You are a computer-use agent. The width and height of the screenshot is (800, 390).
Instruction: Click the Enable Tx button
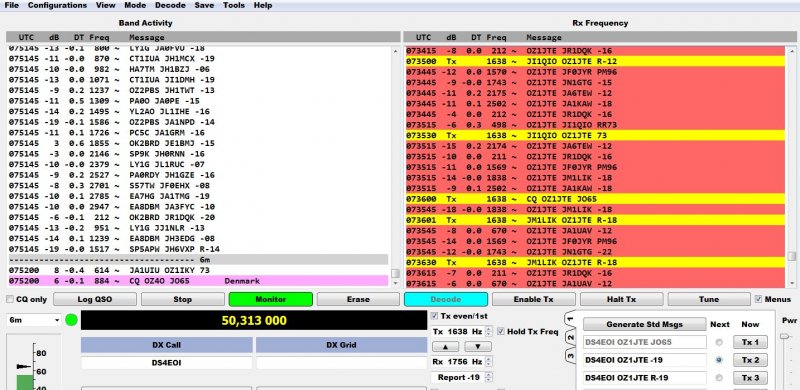coord(534,300)
